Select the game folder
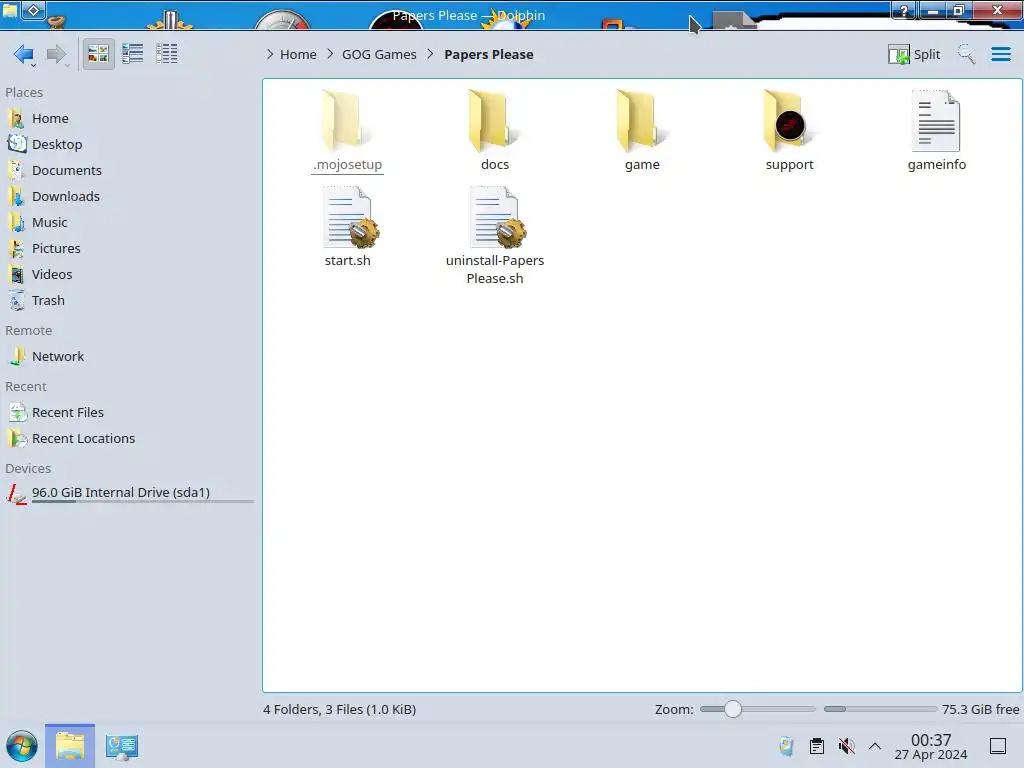 coord(642,131)
